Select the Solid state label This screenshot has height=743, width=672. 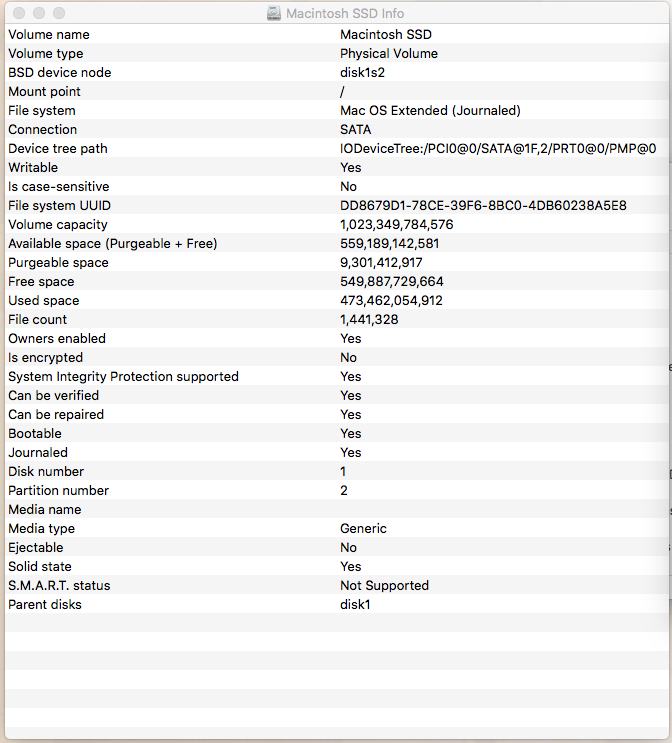click(x=40, y=565)
